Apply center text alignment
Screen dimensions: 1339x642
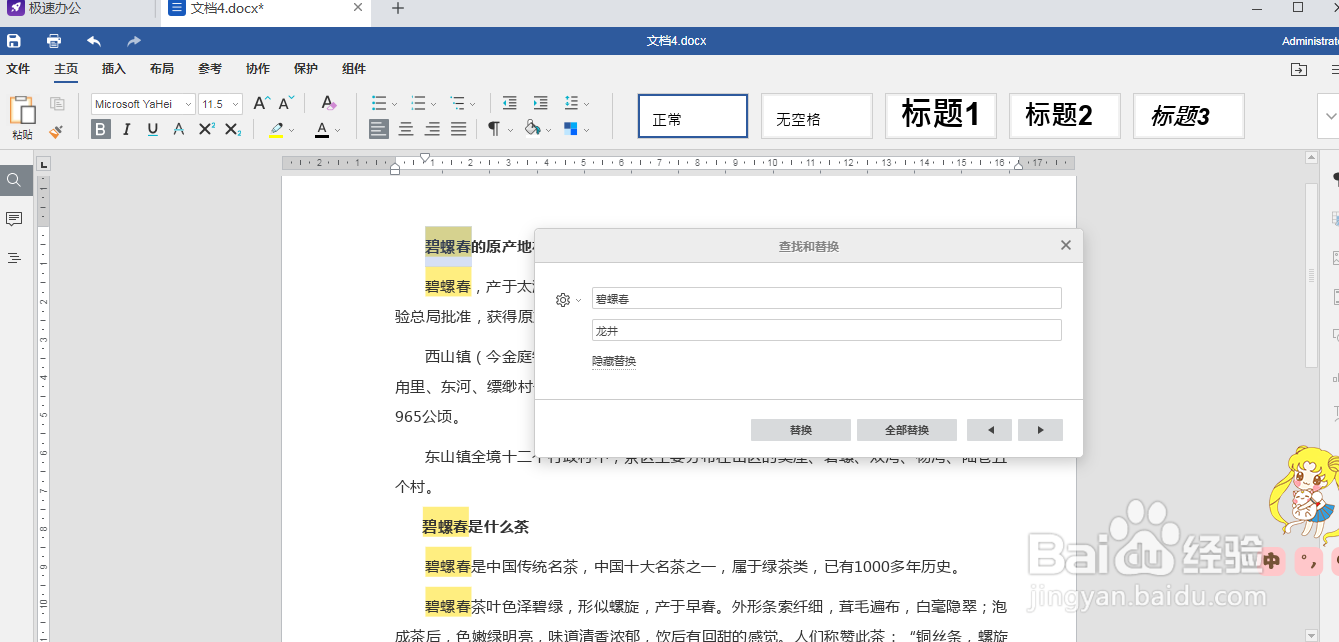[405, 129]
